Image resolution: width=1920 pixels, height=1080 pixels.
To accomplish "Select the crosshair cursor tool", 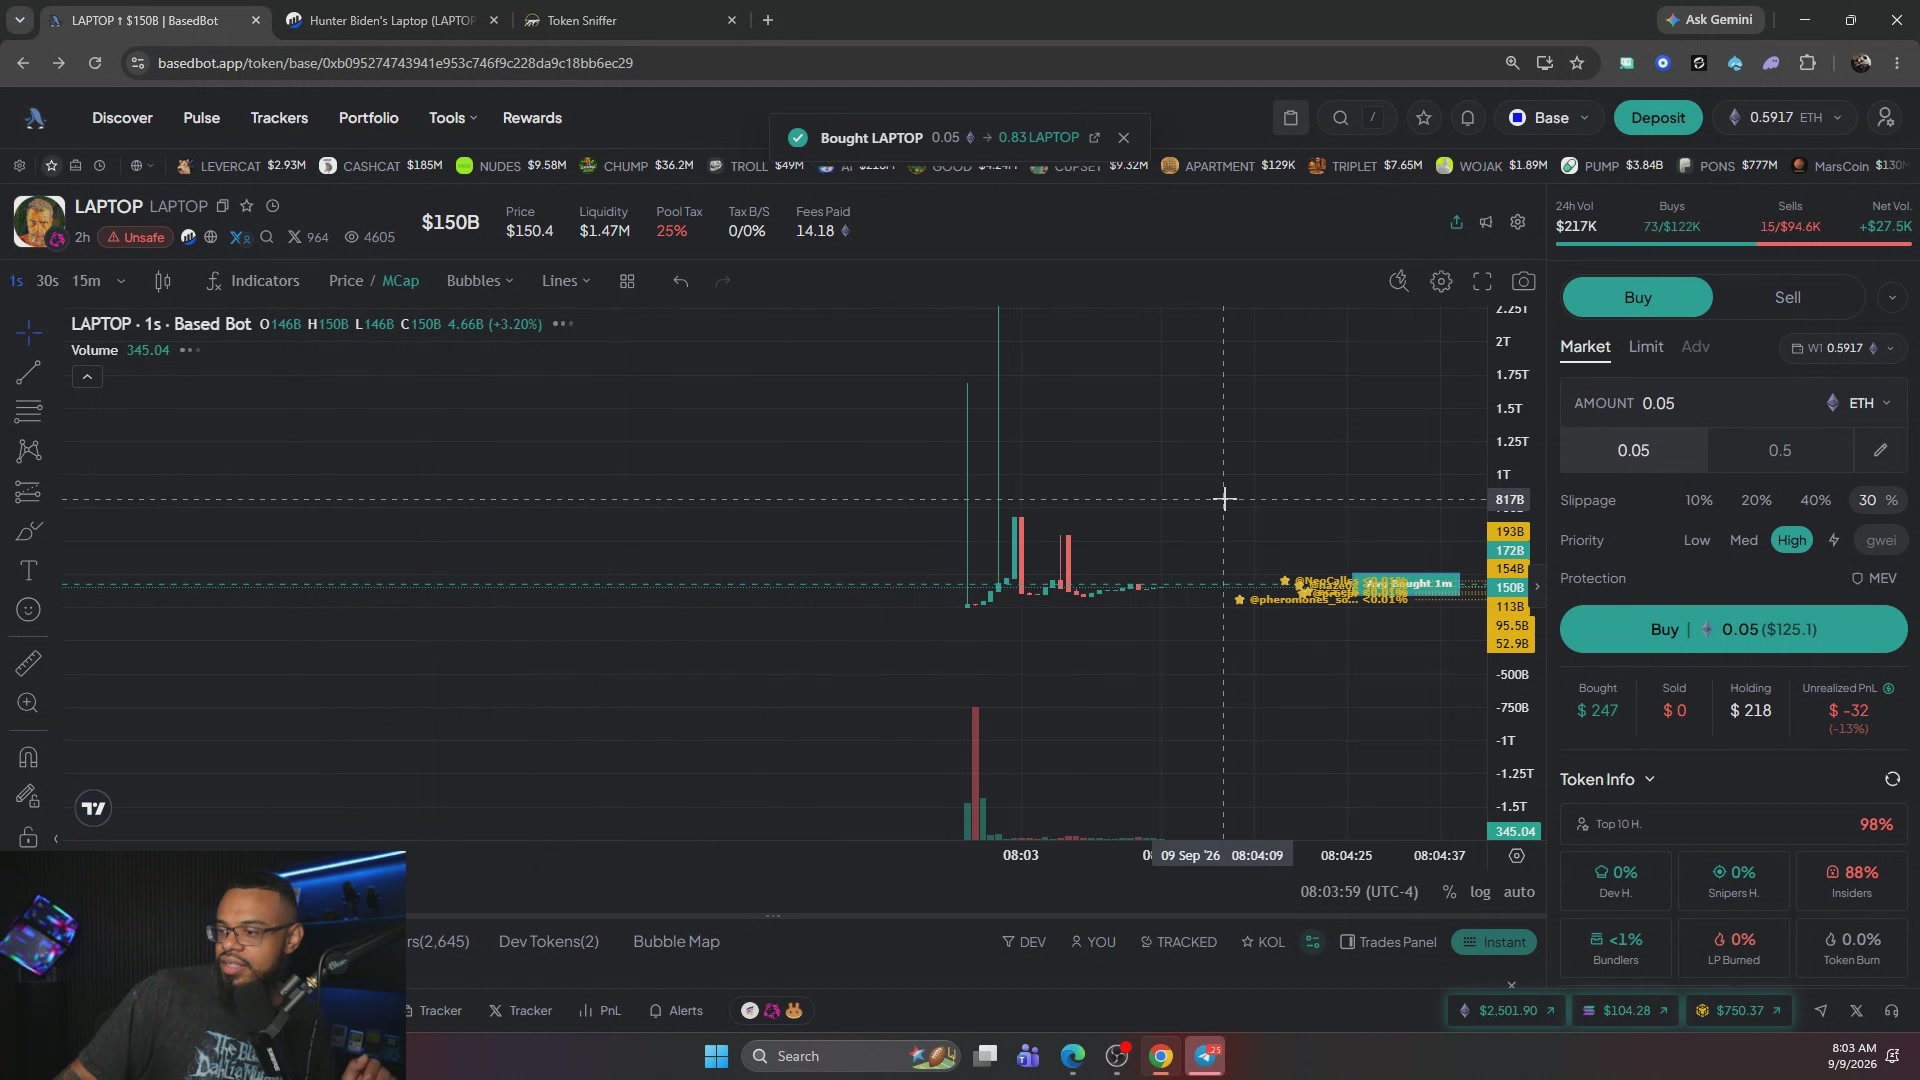I will pyautogui.click(x=28, y=332).
